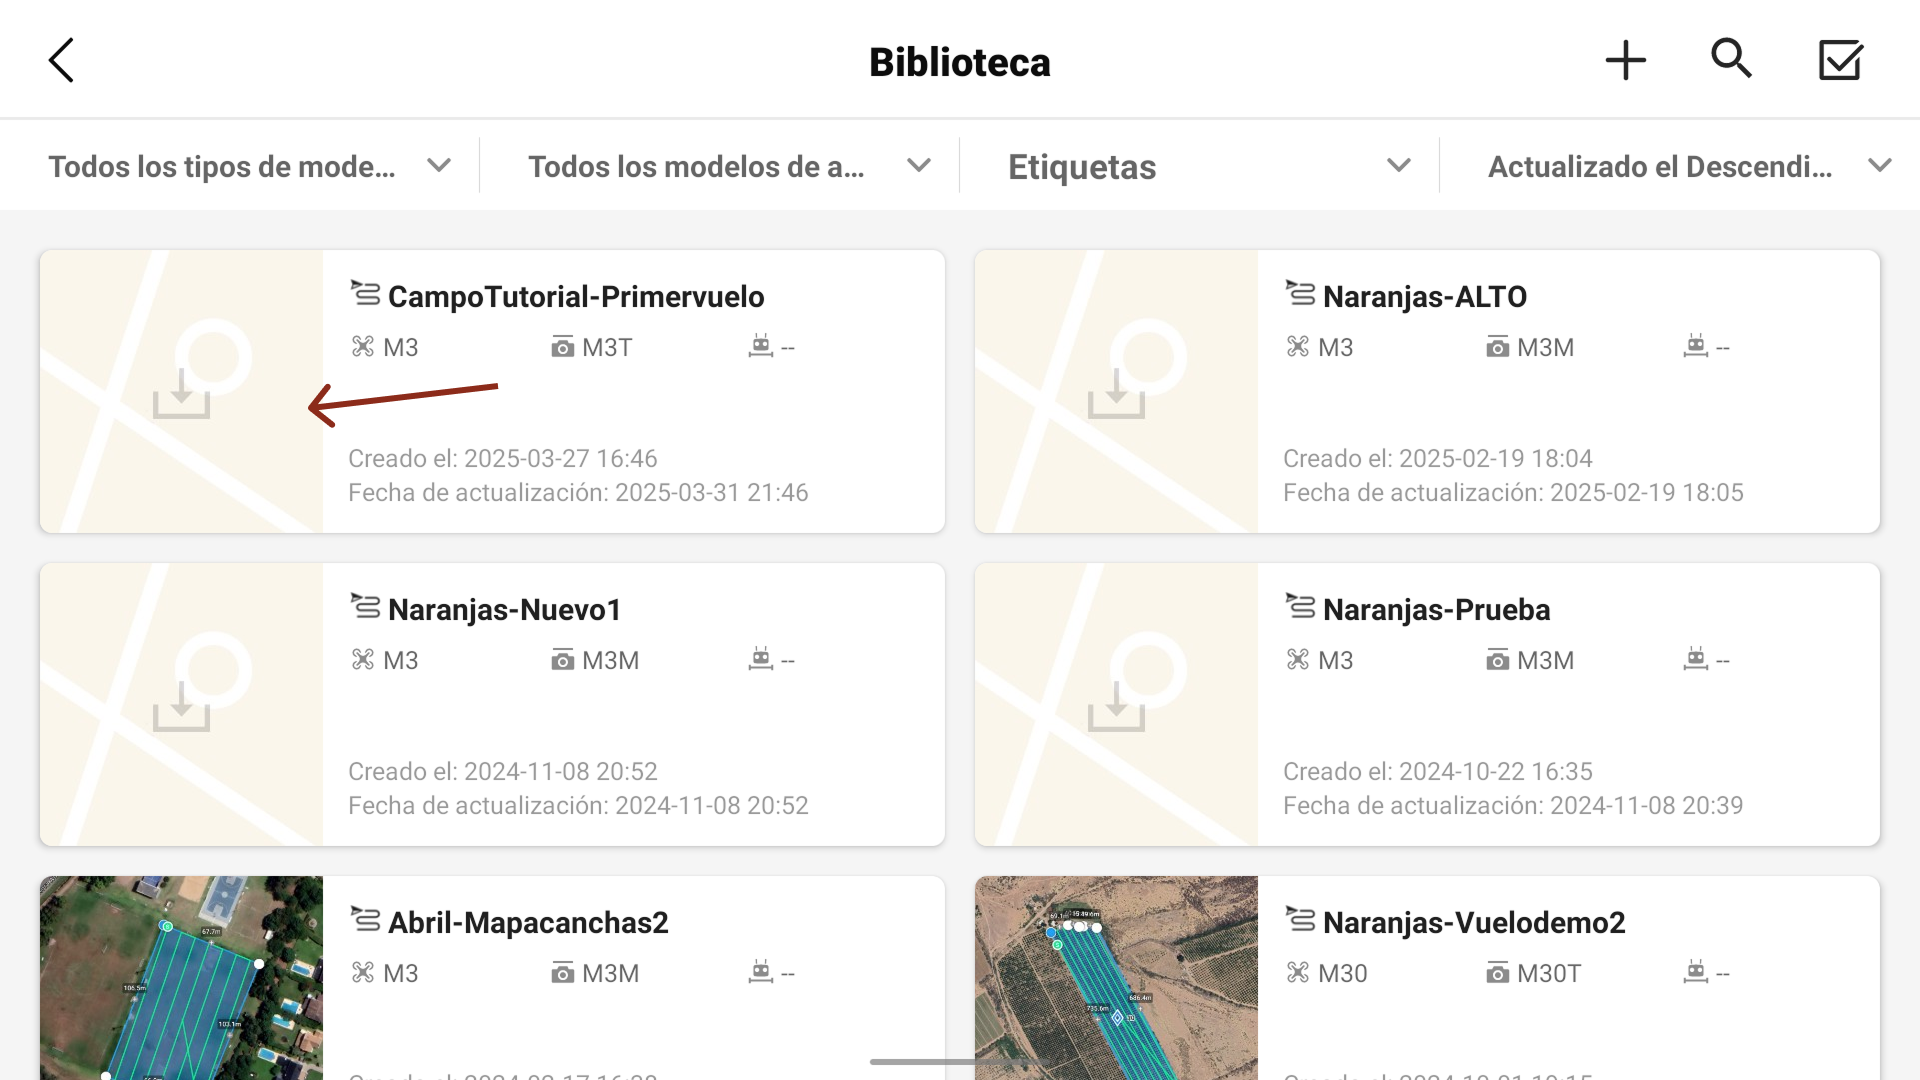Click drone icon in Naranjas-ALTO card
The width and height of the screenshot is (1920, 1080).
[1297, 347]
